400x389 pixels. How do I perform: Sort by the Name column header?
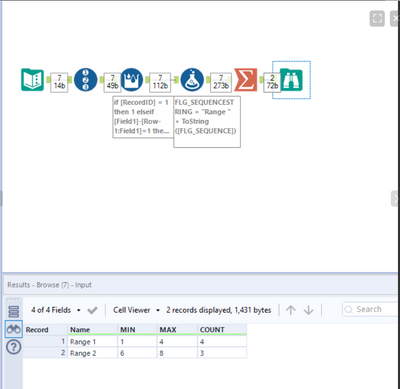(x=93, y=330)
